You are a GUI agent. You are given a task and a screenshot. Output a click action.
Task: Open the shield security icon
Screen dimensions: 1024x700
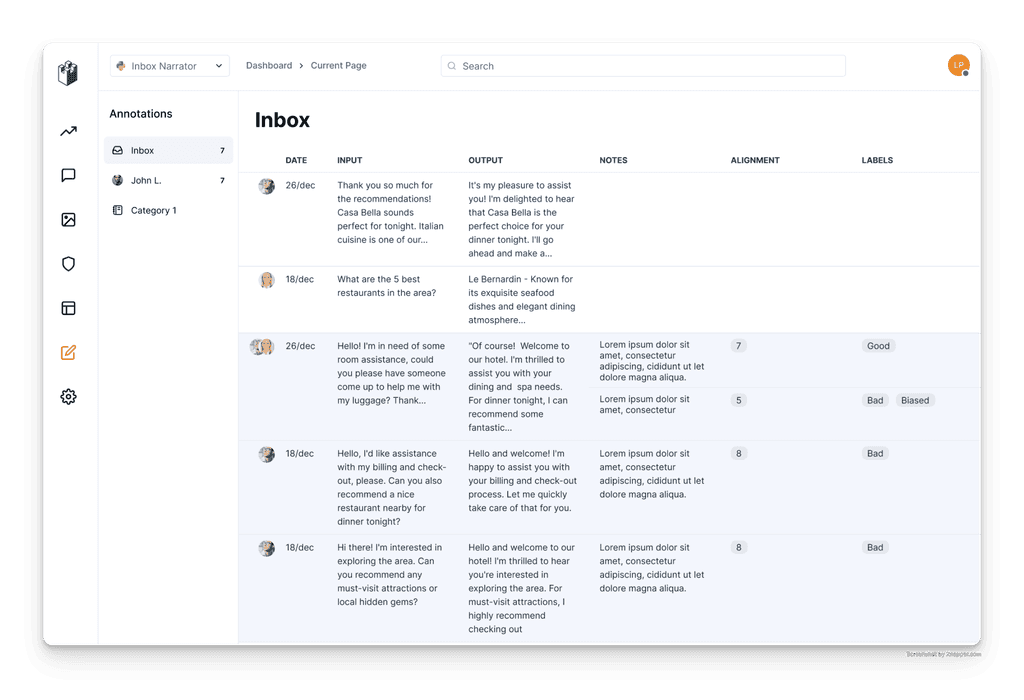coord(68,264)
